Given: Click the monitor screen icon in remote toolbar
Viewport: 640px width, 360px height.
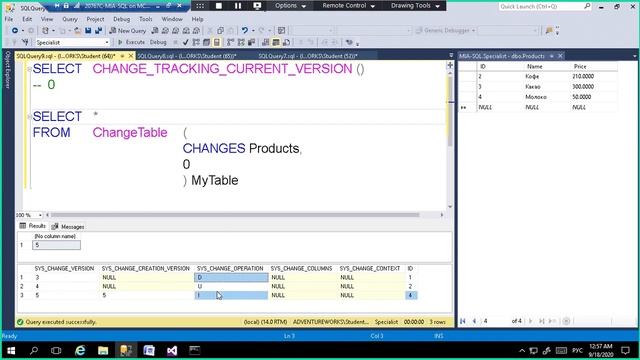Looking at the screenshot, I should point(257,6).
